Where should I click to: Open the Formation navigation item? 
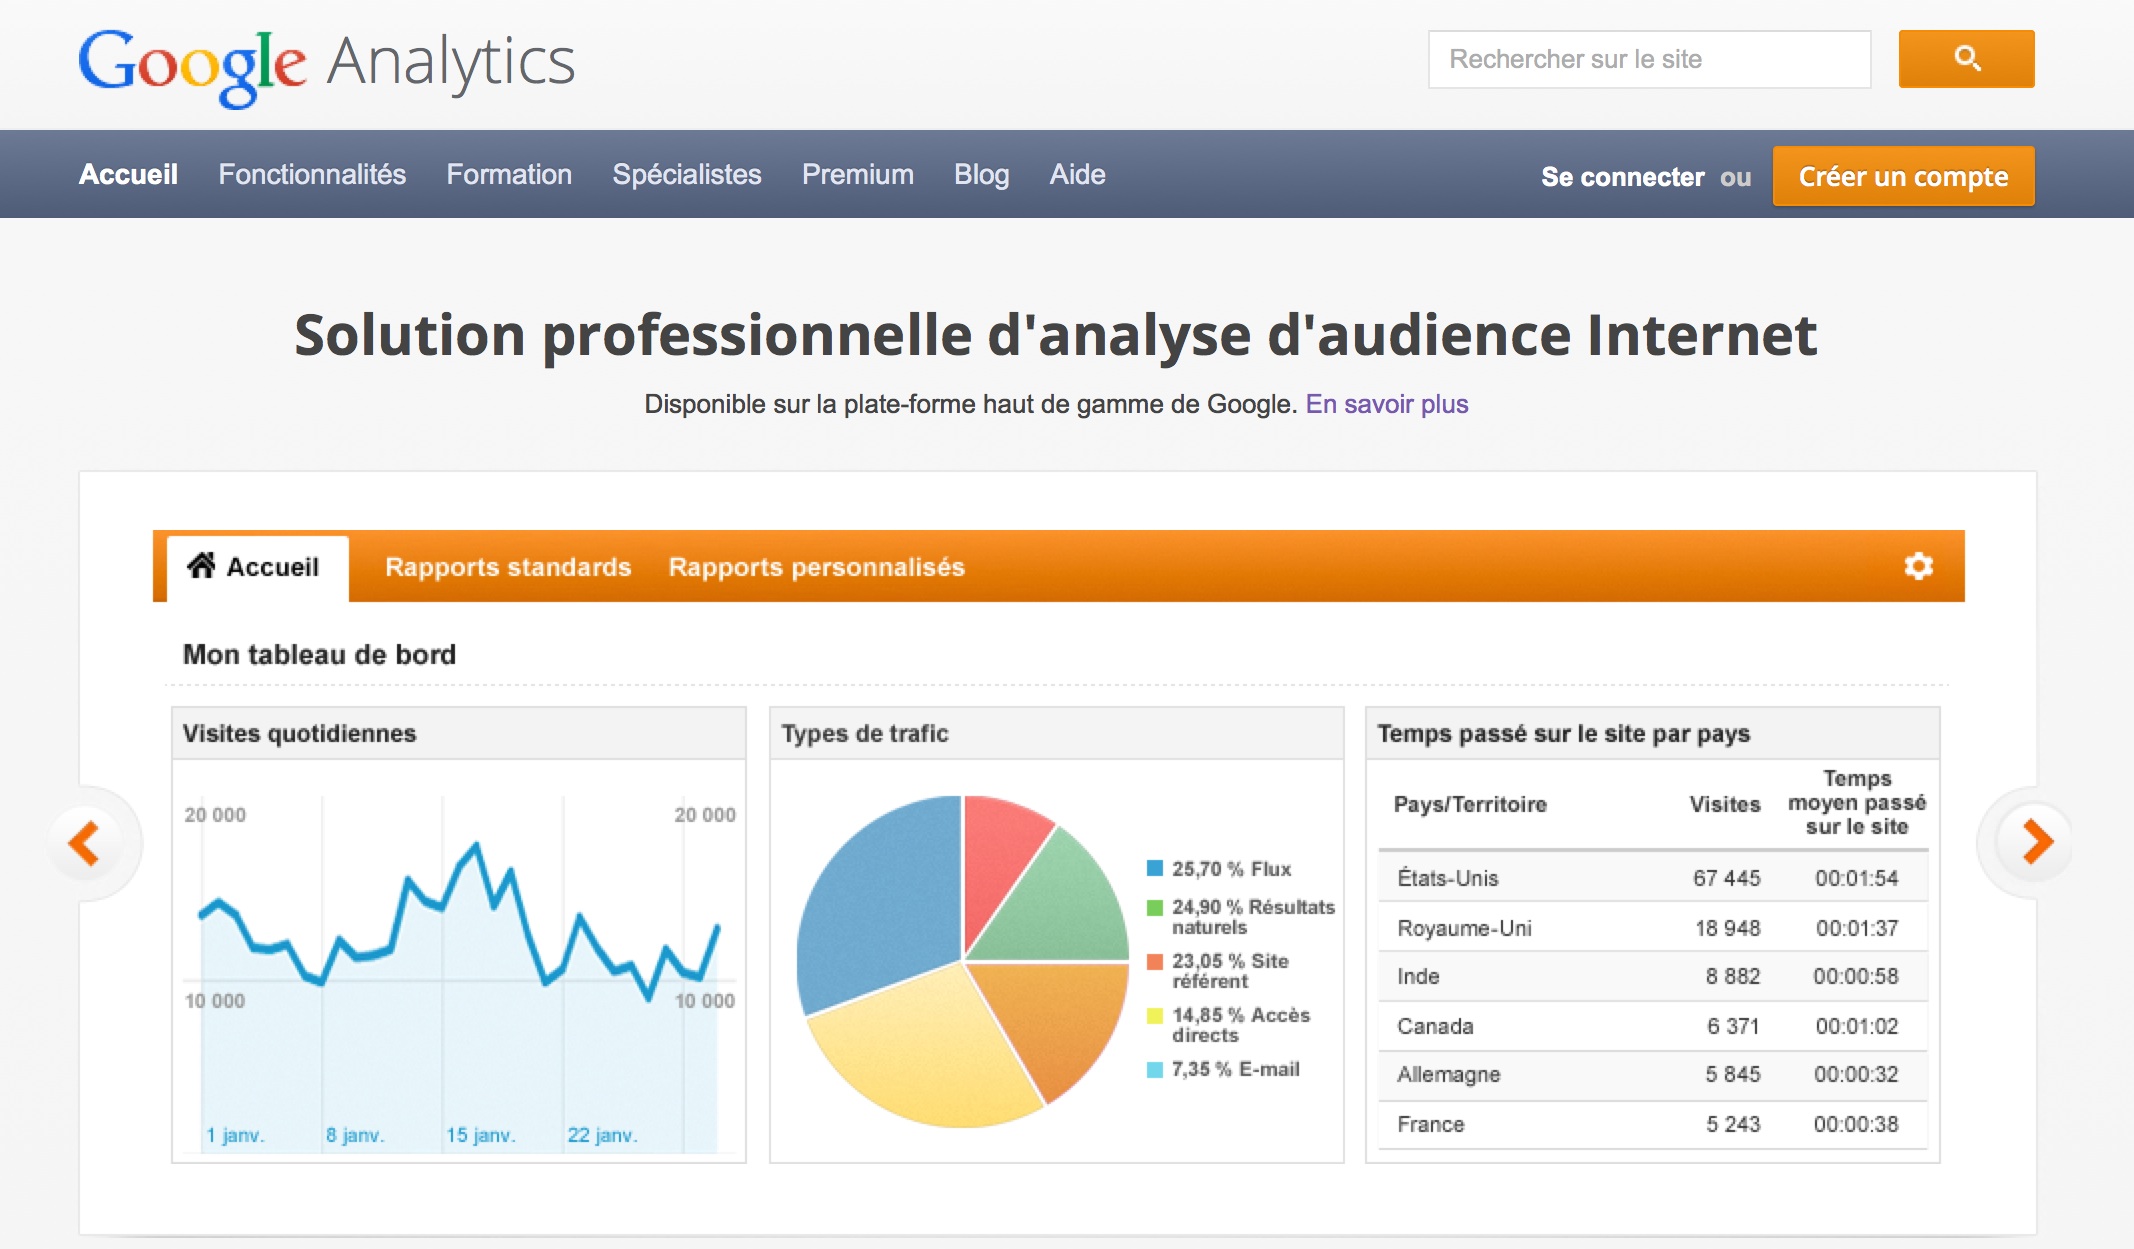tap(508, 175)
